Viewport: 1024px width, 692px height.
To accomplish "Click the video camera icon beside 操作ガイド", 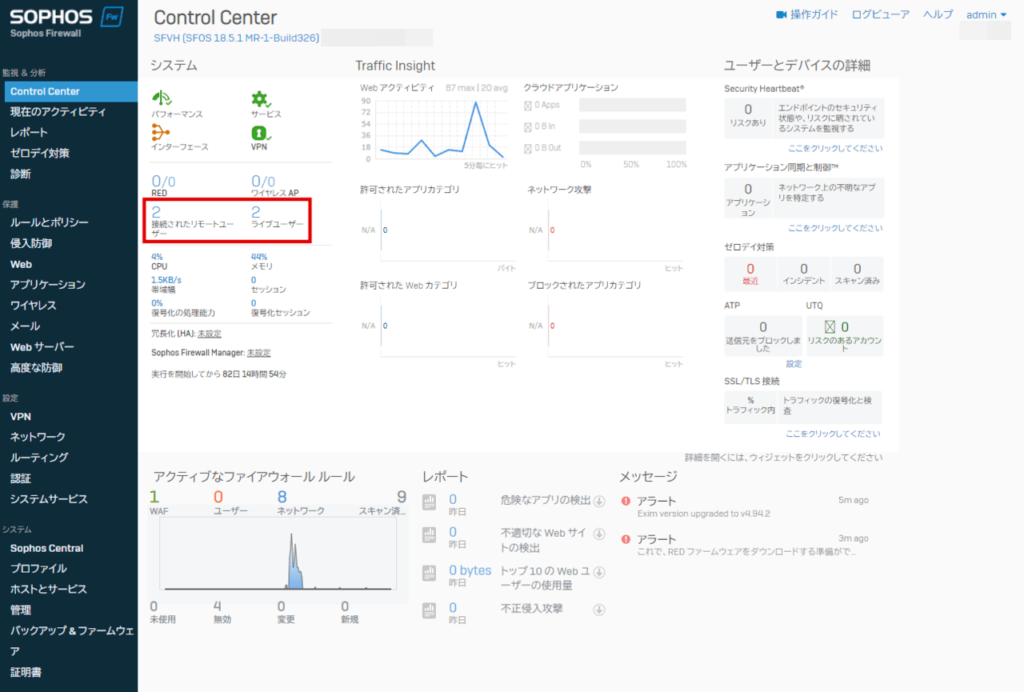I will click(781, 14).
